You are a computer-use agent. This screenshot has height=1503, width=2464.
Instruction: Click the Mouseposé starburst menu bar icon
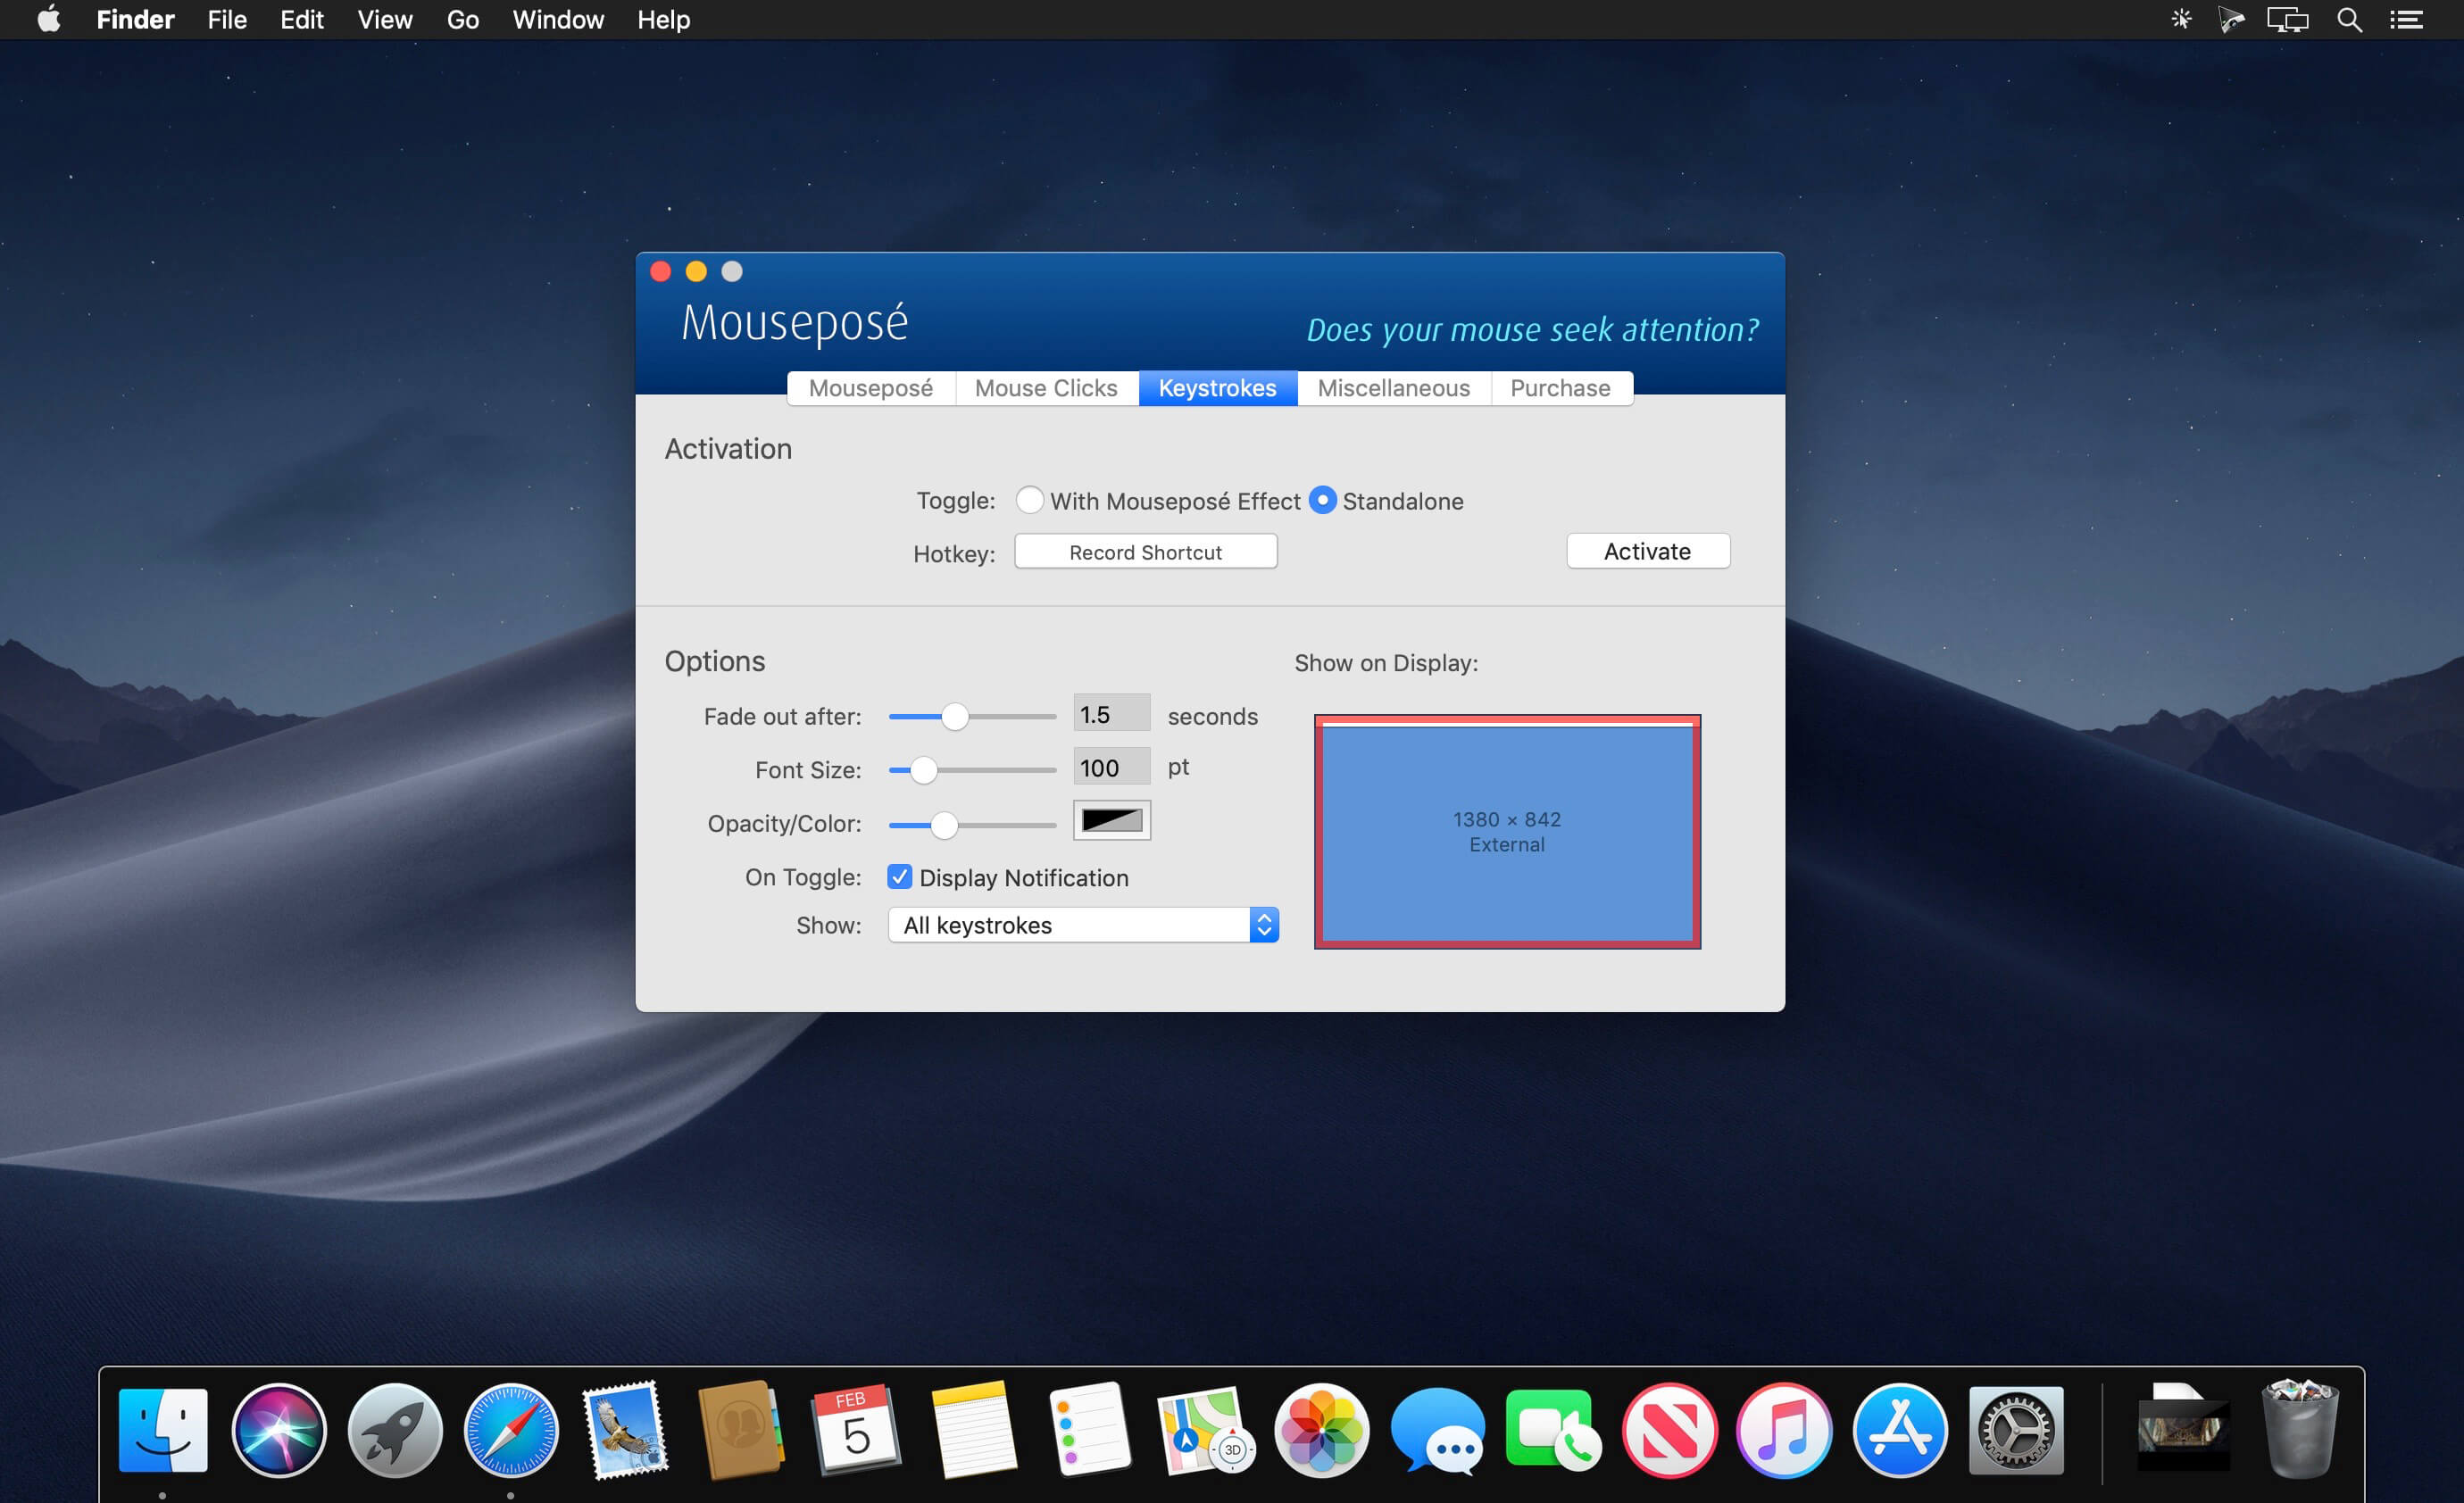(x=2181, y=19)
